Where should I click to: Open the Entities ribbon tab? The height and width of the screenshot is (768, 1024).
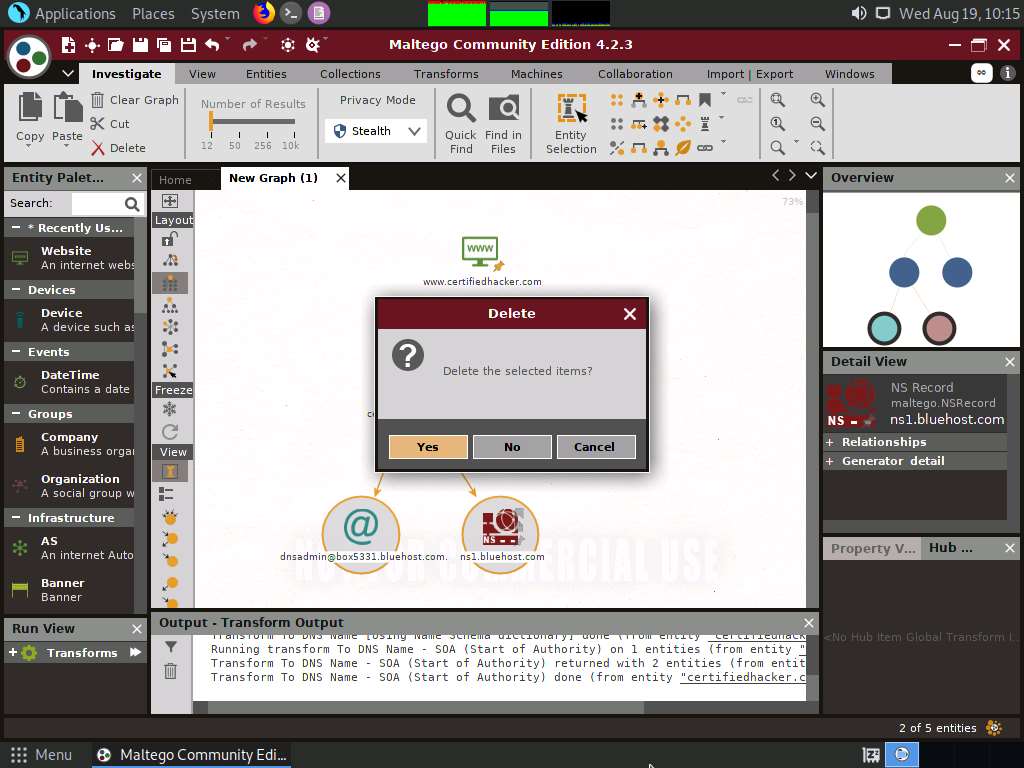coord(266,74)
